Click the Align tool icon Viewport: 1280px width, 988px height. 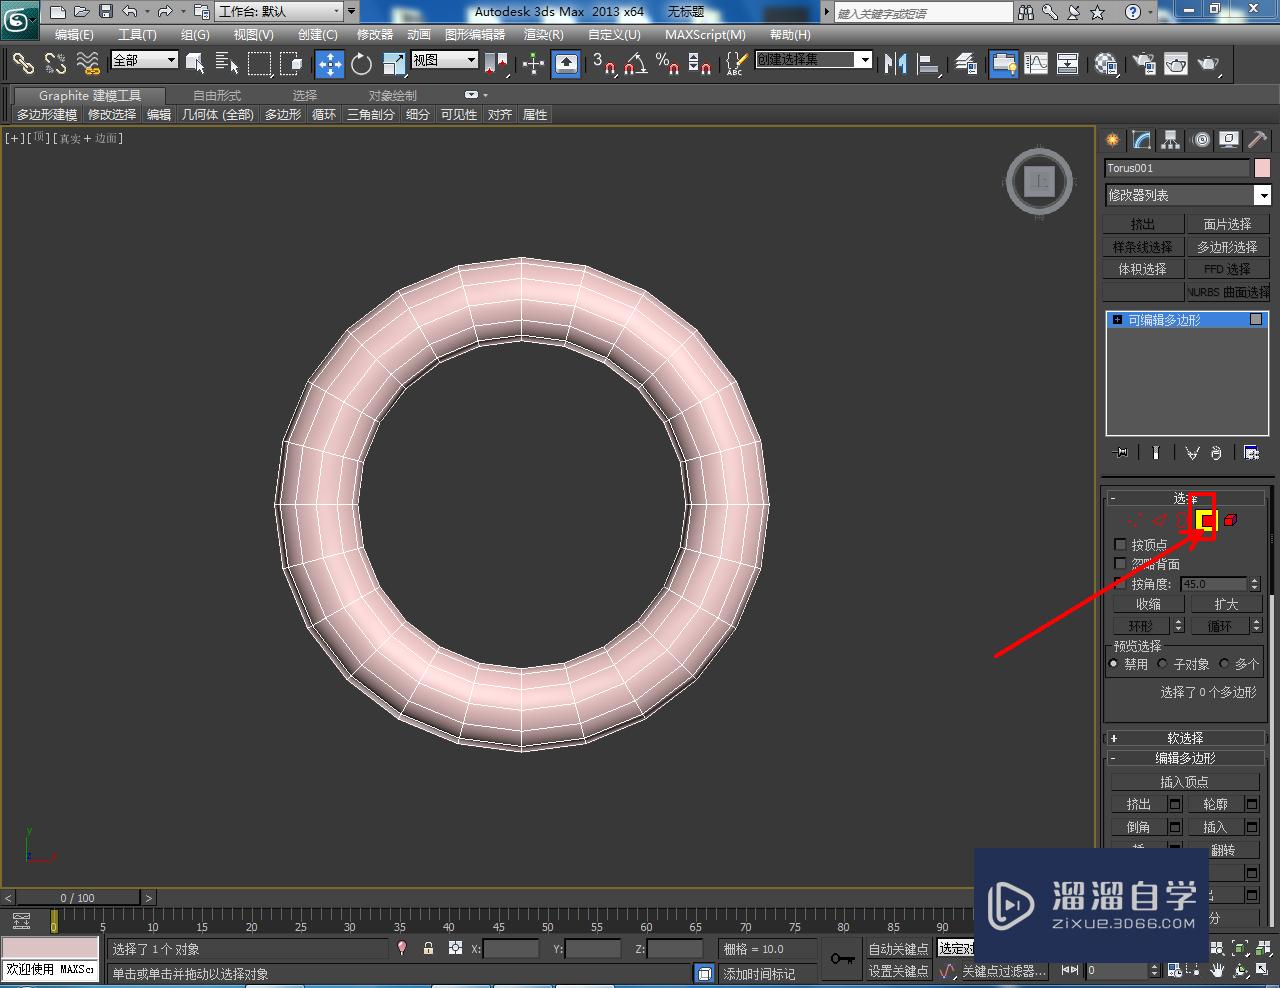[x=929, y=64]
